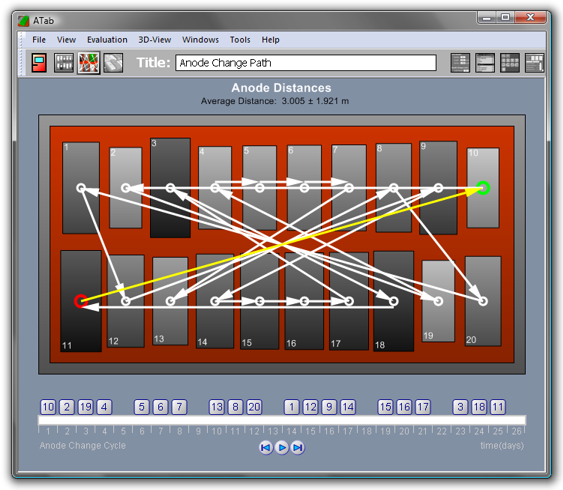Select anode 8 button on timeline
This screenshot has width=563, height=490.
coord(236,407)
